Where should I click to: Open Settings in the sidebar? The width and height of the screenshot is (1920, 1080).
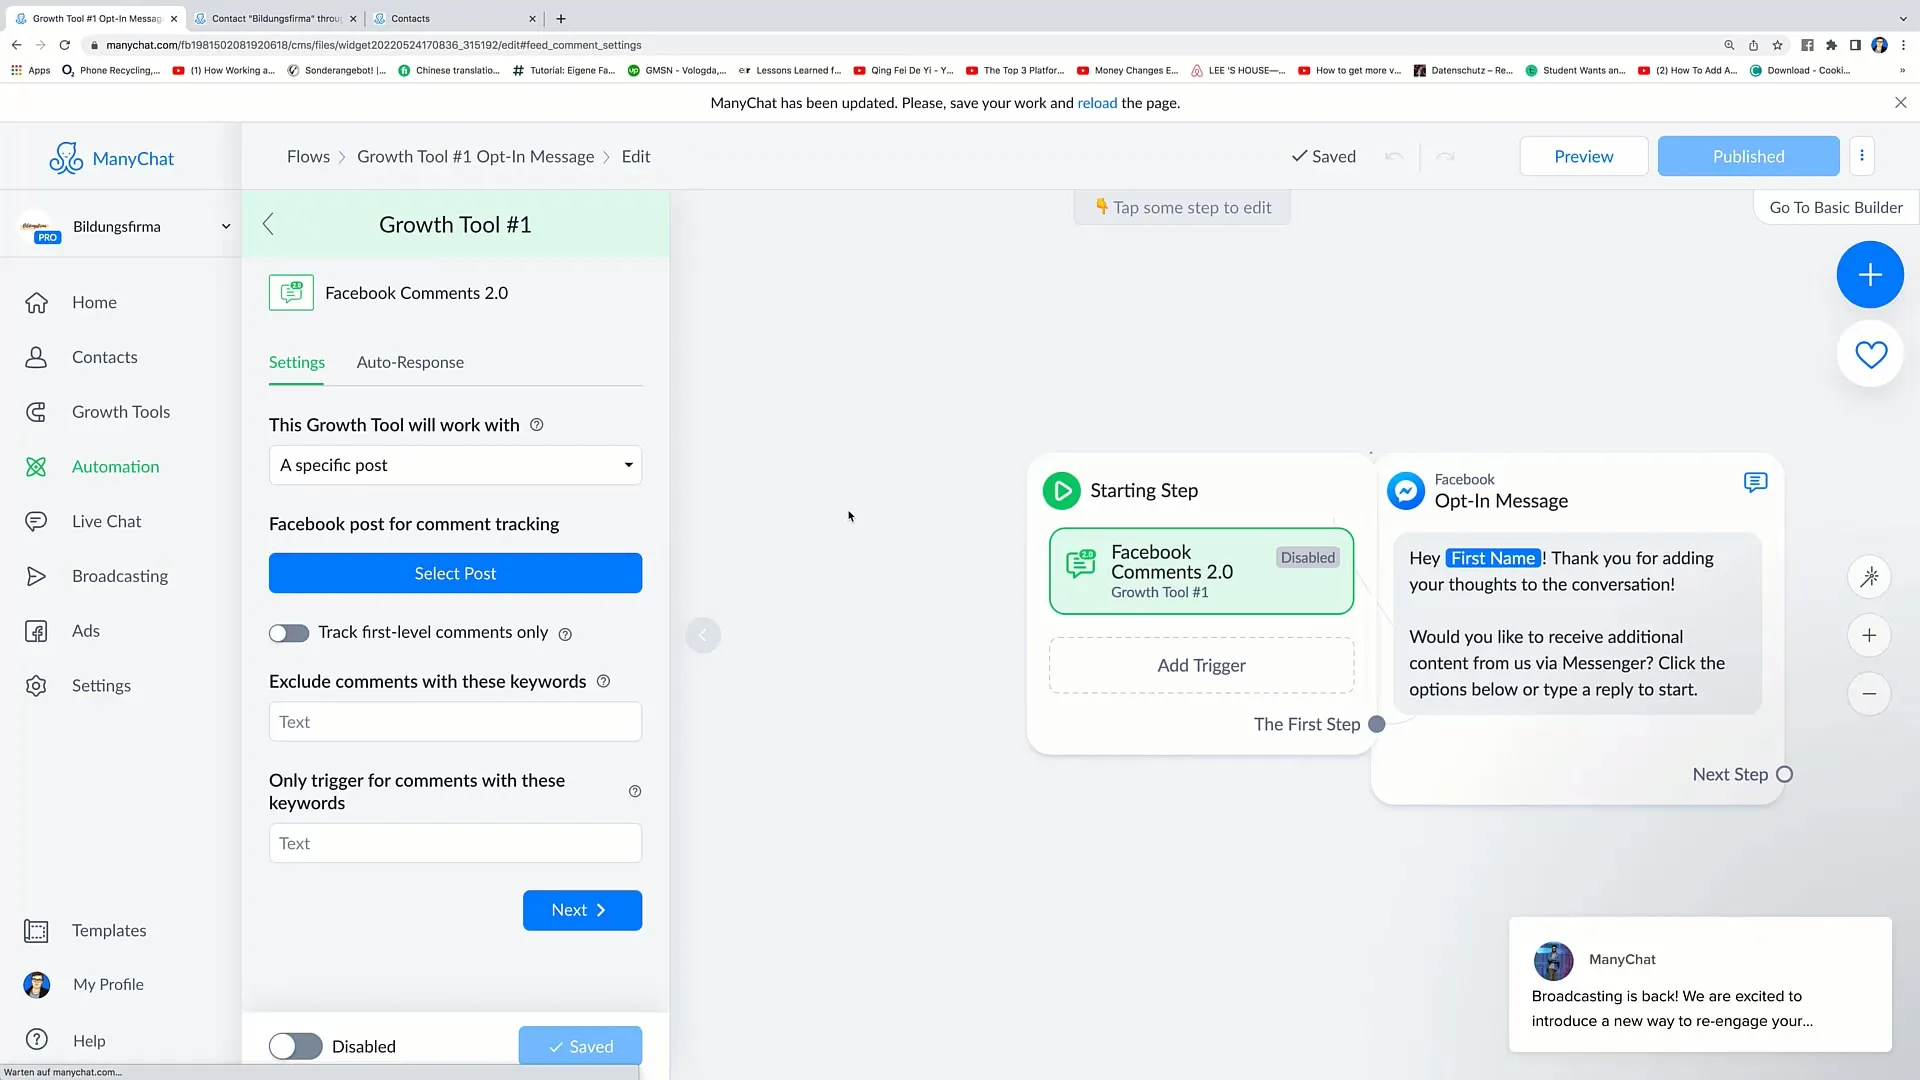pyautogui.click(x=101, y=686)
